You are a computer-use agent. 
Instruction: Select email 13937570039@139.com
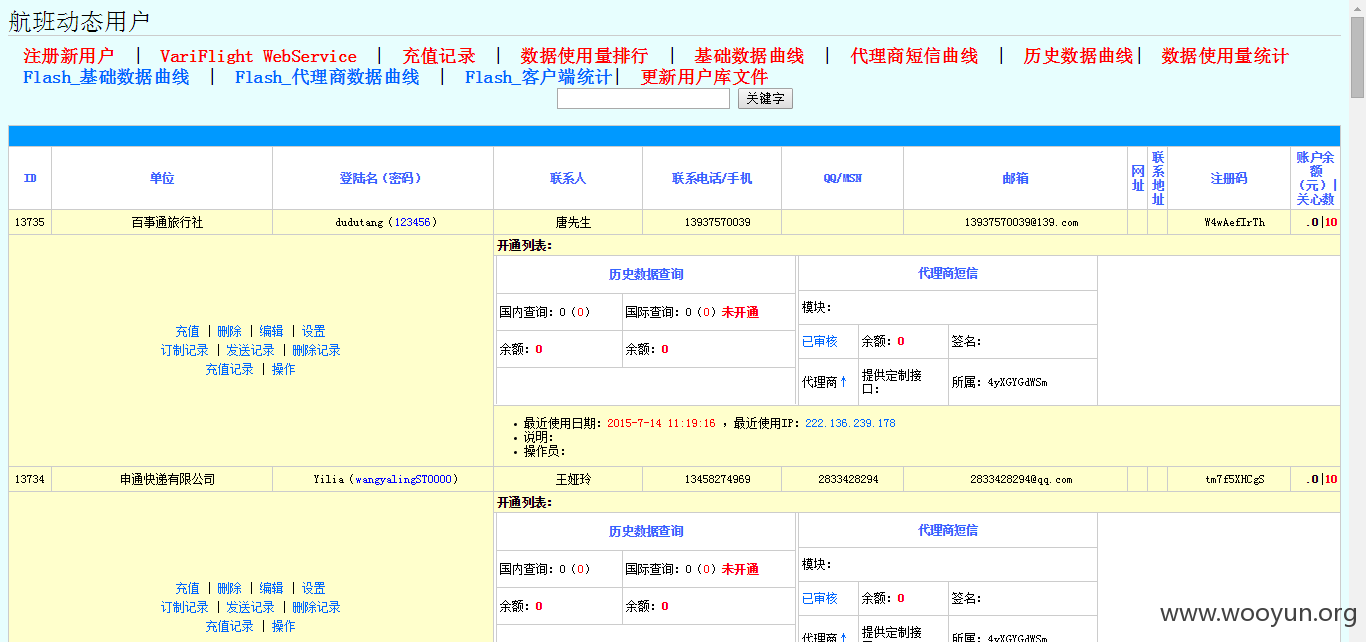1021,222
